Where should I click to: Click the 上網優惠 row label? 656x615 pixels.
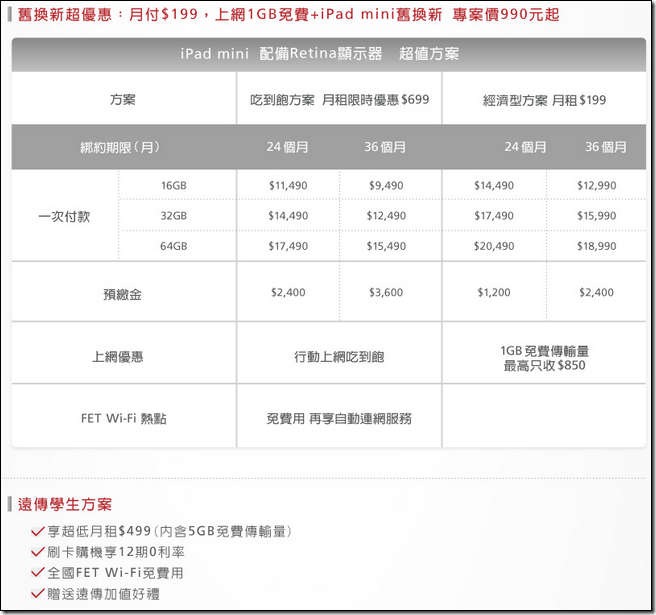118,357
